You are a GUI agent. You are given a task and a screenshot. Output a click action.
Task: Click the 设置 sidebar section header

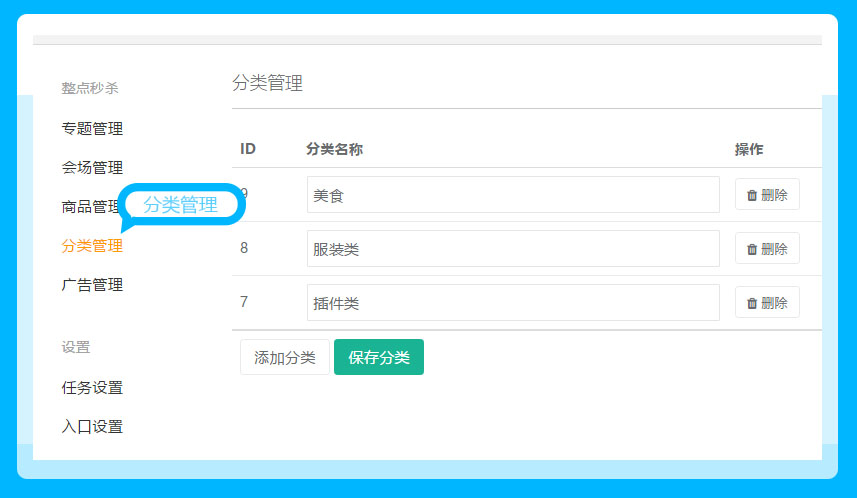coord(76,348)
